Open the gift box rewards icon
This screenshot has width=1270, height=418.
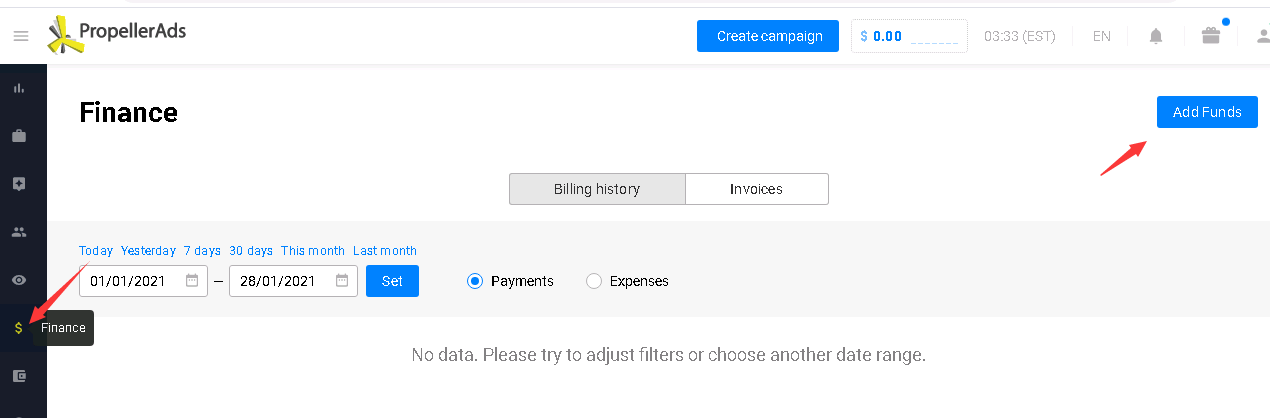coord(1211,36)
